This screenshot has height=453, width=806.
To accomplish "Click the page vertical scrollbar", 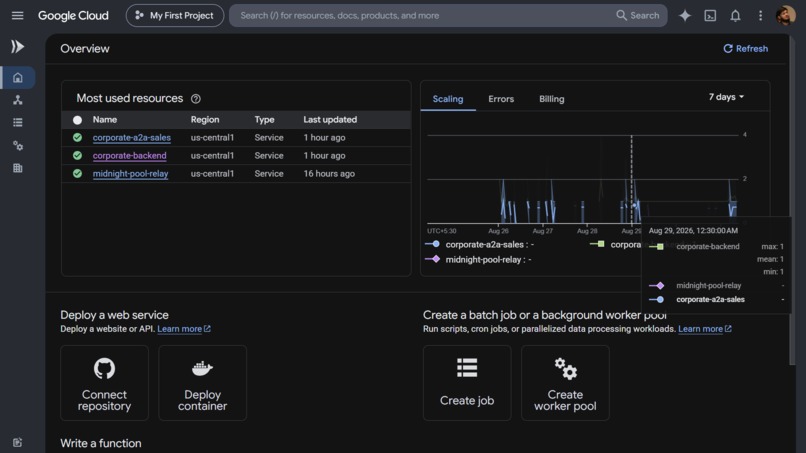I will coord(792,201).
